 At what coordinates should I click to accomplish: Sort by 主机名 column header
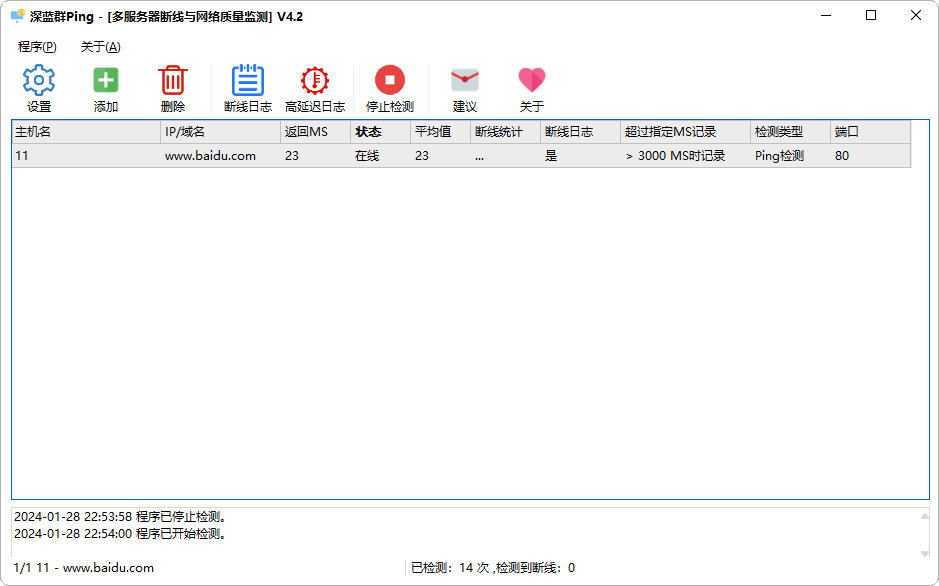tap(86, 132)
